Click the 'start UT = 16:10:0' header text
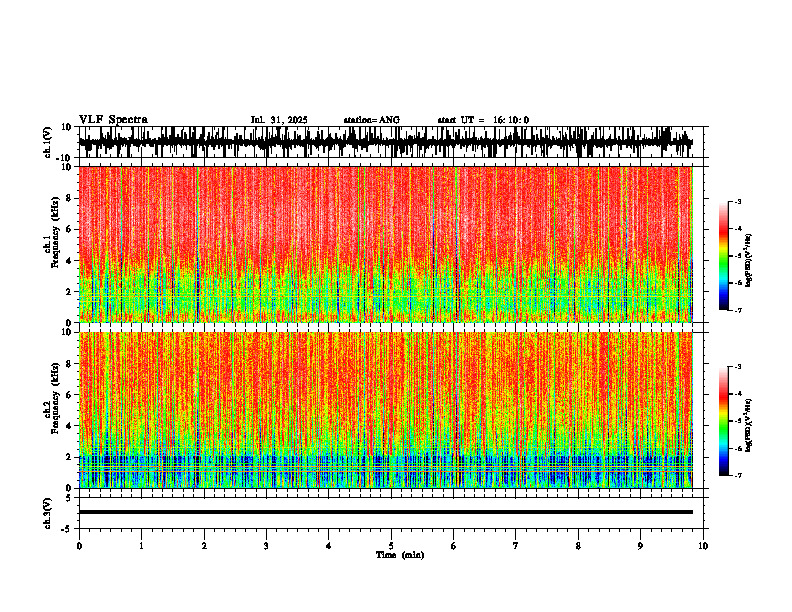This screenshot has height=612, width=792. [483, 120]
